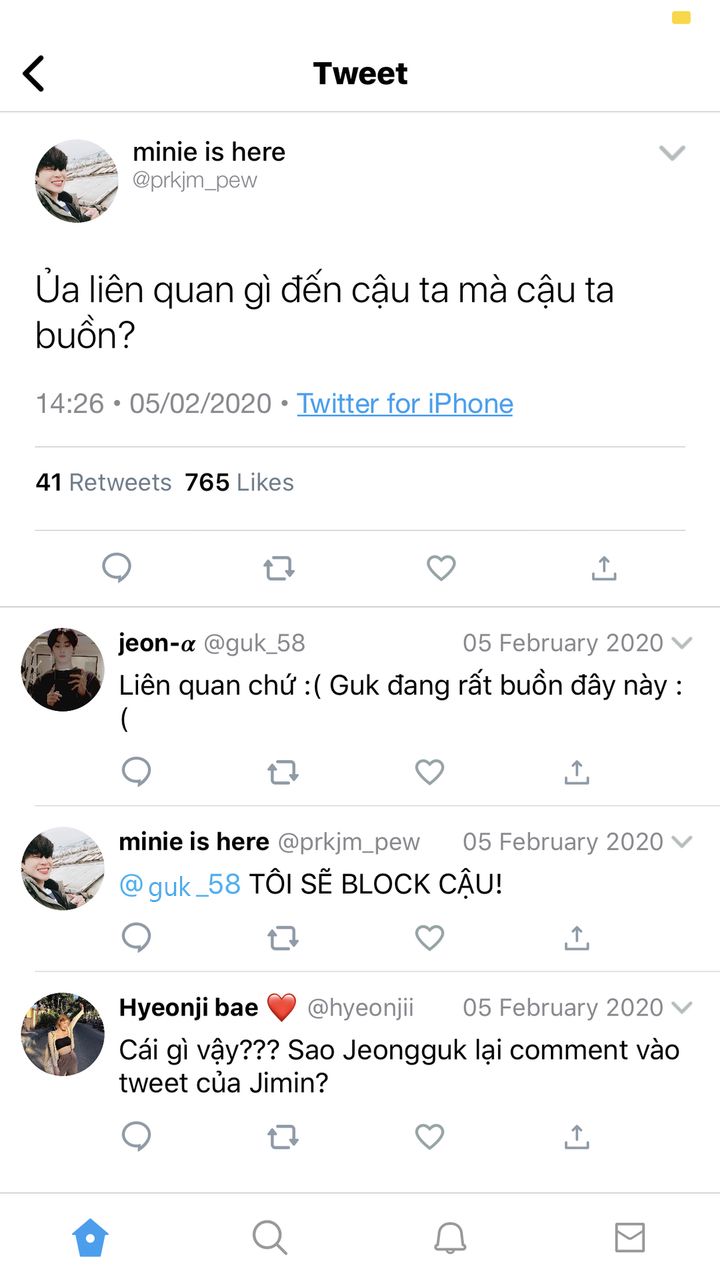Open the @guk_58 mention link
This screenshot has width=720, height=1280.
click(180, 885)
